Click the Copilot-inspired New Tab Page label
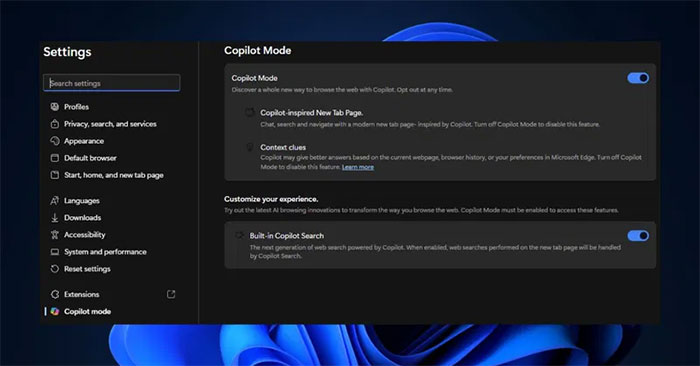 pos(312,112)
